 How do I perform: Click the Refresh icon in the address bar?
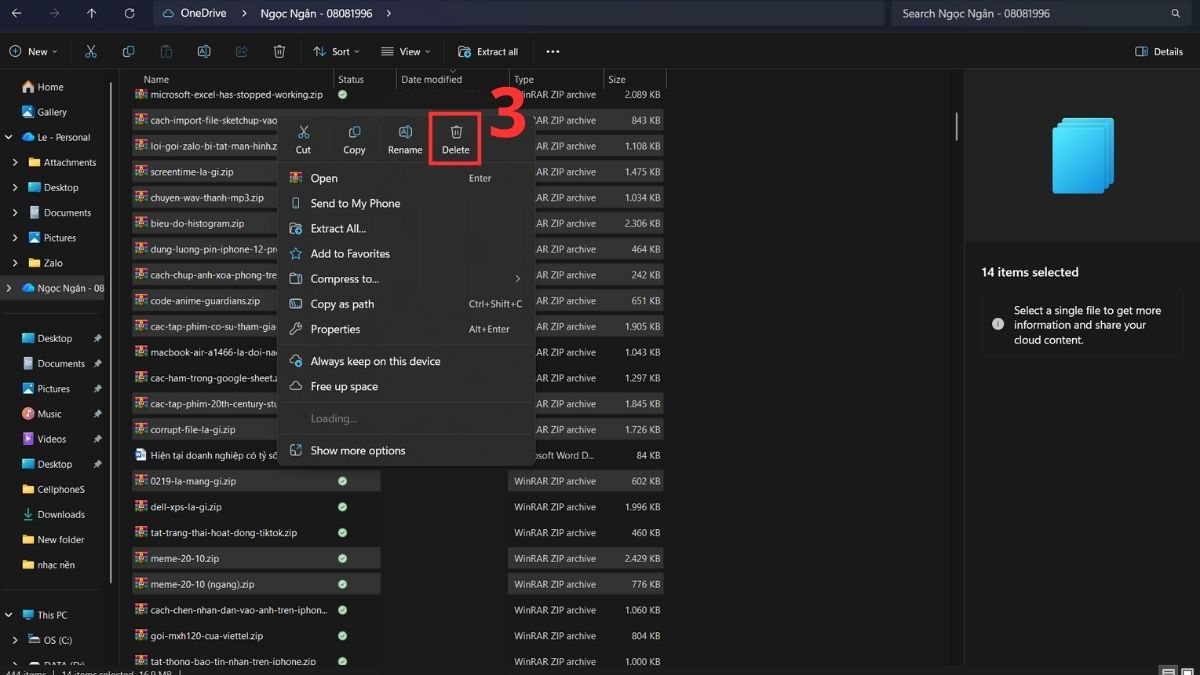click(129, 14)
